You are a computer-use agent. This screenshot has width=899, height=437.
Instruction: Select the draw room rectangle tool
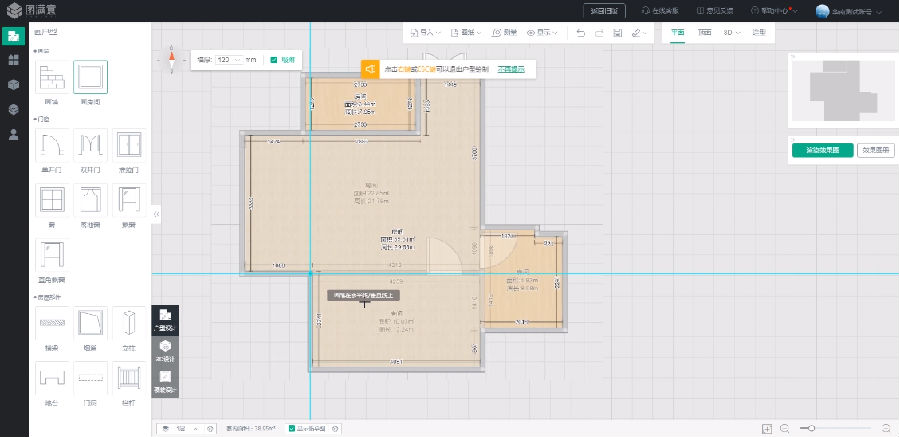[x=91, y=77]
